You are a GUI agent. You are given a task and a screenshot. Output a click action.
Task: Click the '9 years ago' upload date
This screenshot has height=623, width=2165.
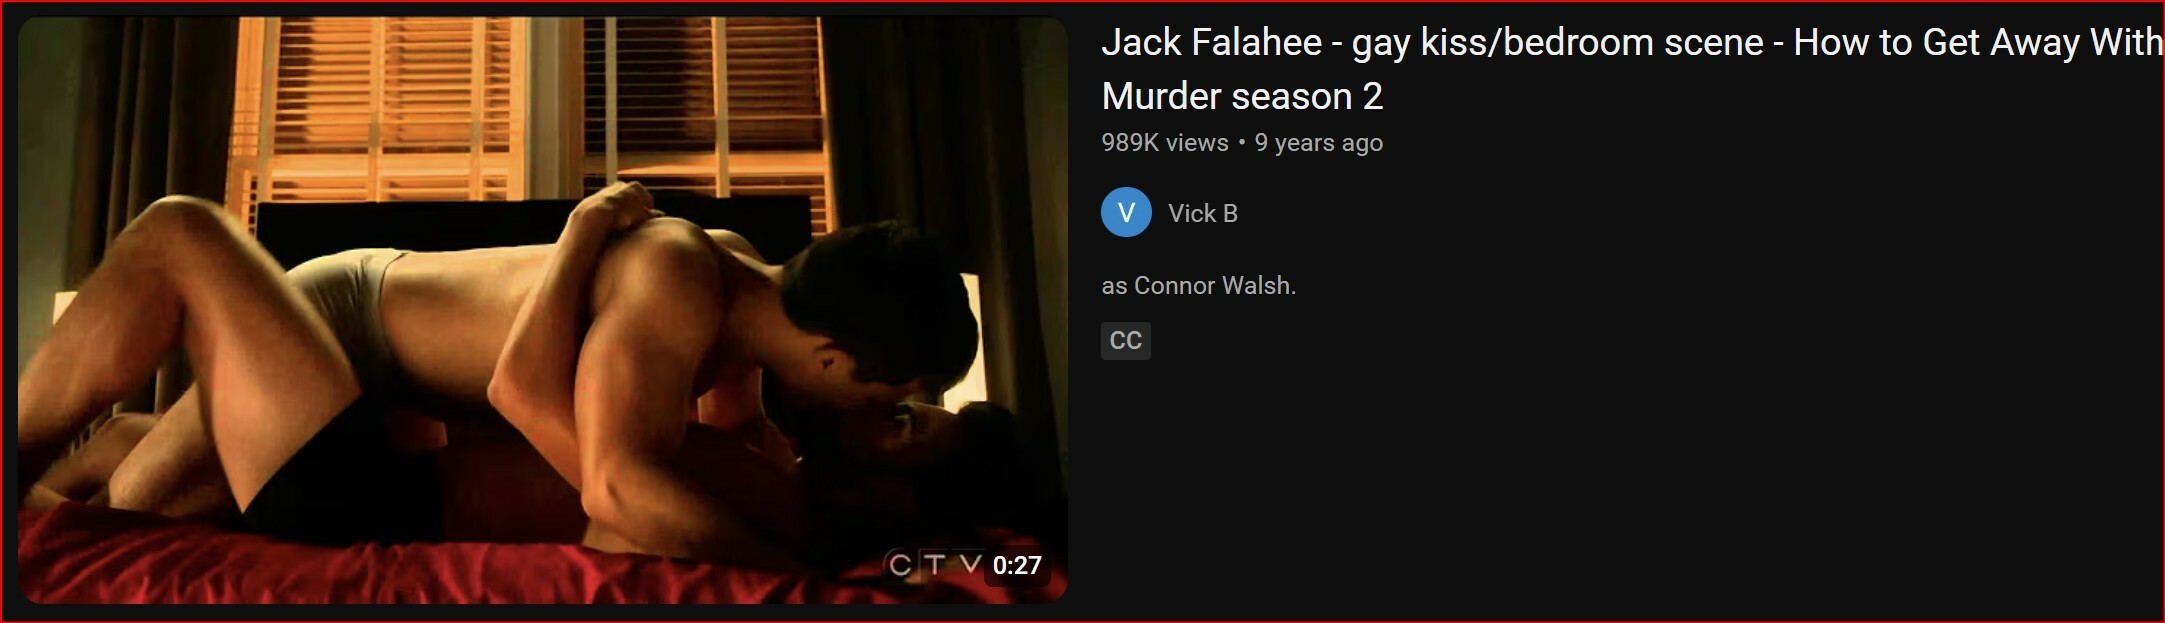click(1319, 143)
